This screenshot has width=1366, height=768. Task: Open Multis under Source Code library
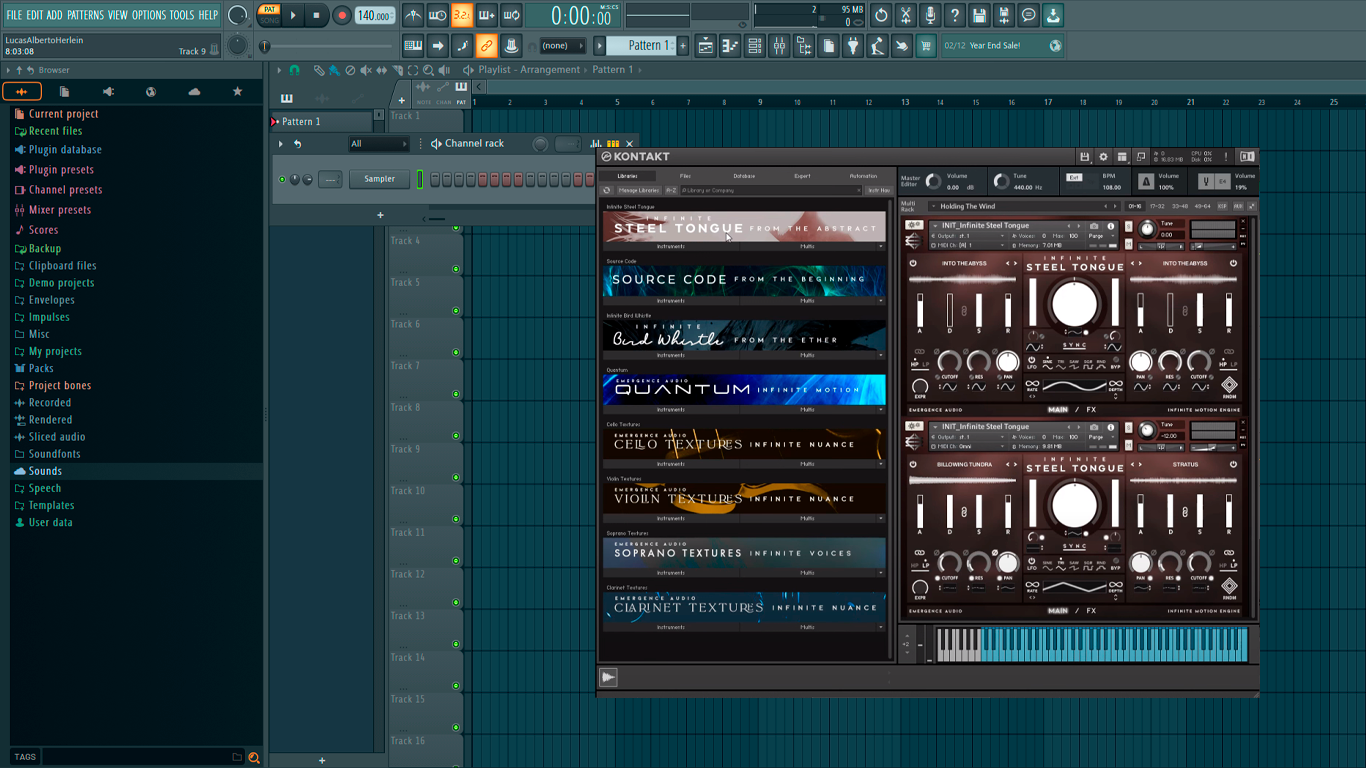coord(807,300)
